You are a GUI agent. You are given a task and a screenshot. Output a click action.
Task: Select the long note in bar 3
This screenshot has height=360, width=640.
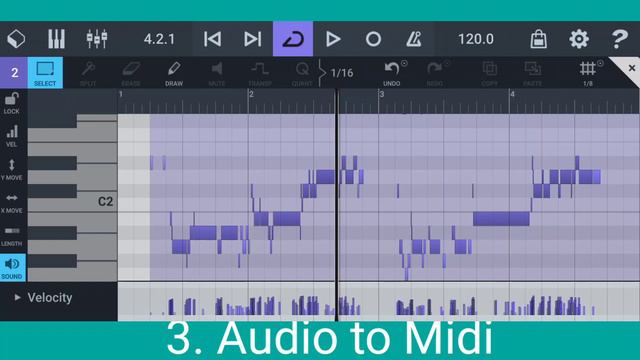pos(501,219)
